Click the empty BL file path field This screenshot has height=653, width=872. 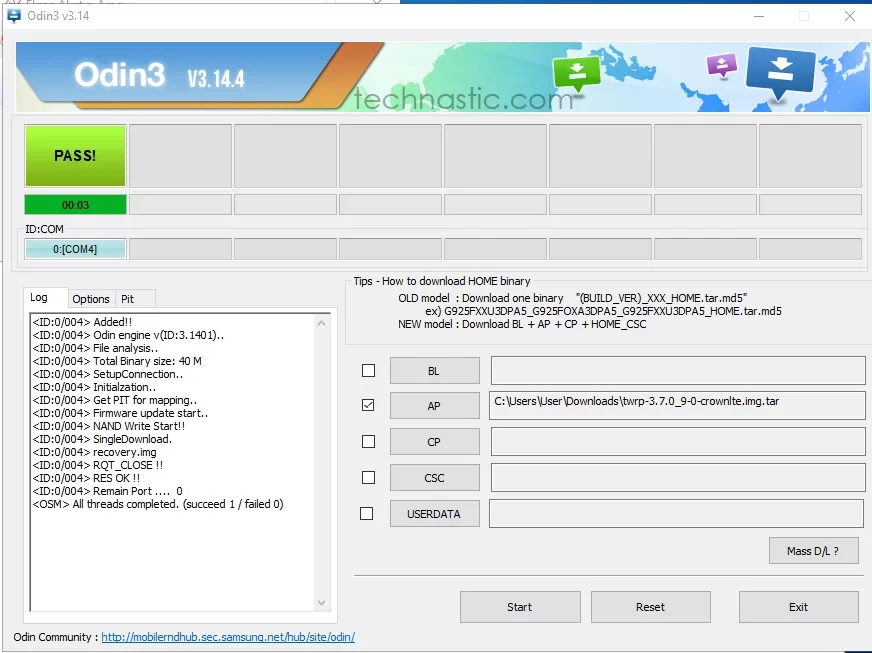(x=677, y=370)
